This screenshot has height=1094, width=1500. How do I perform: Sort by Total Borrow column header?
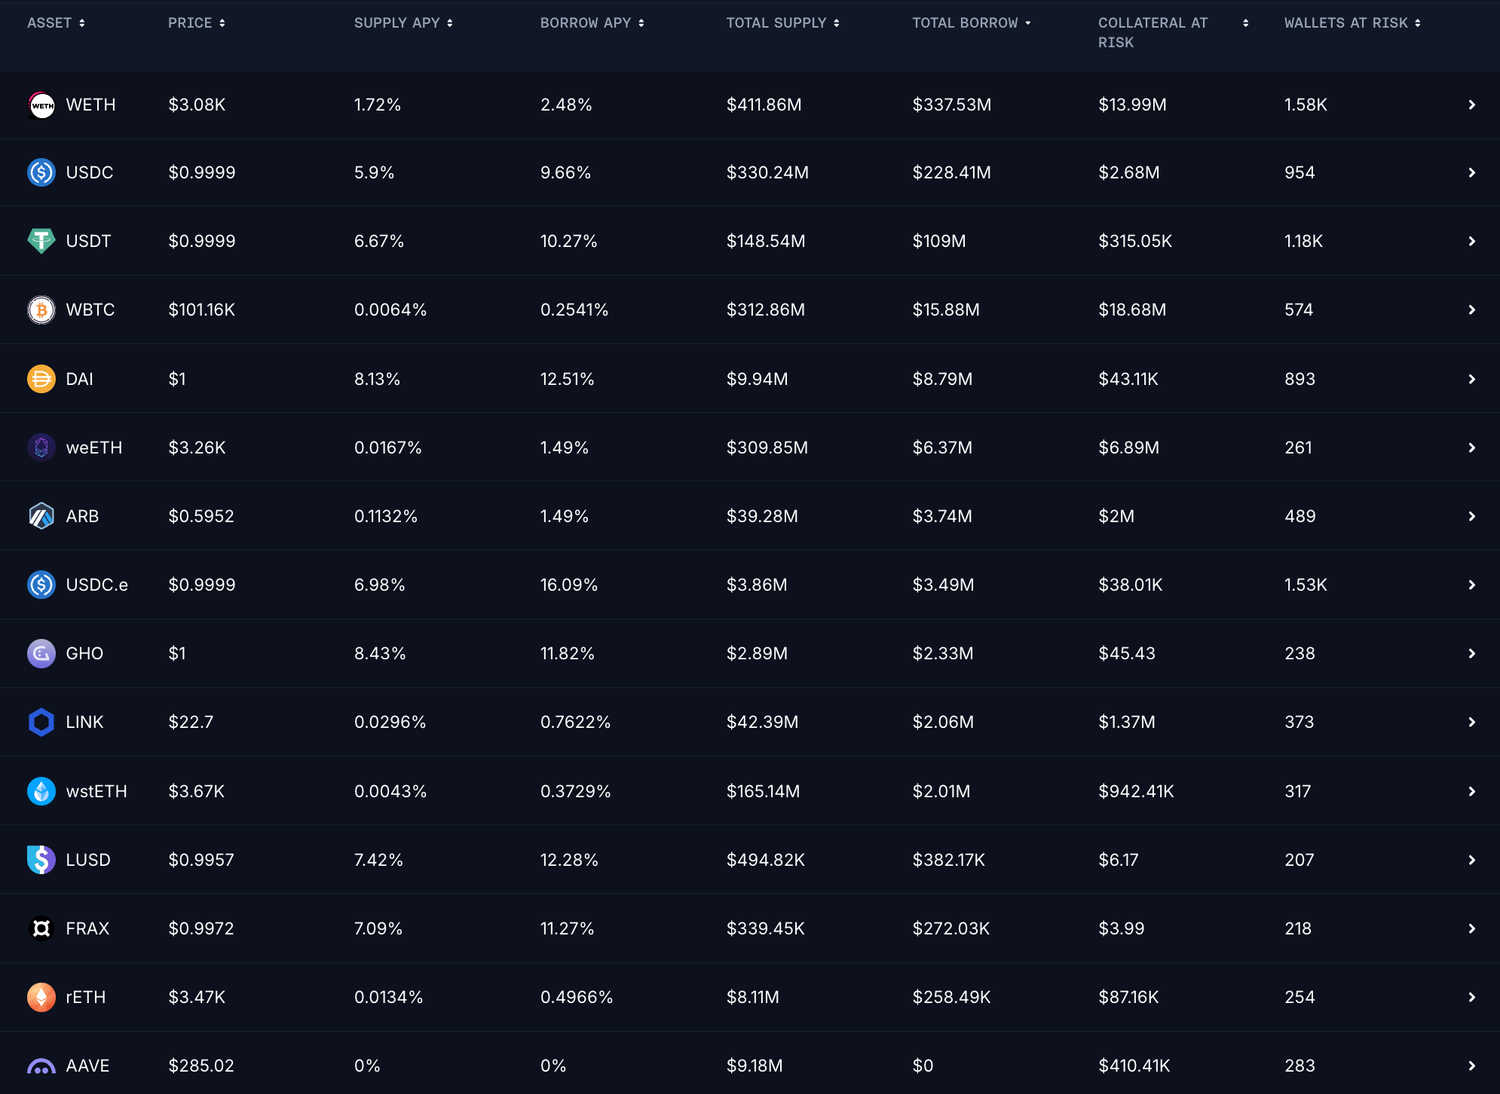(970, 23)
